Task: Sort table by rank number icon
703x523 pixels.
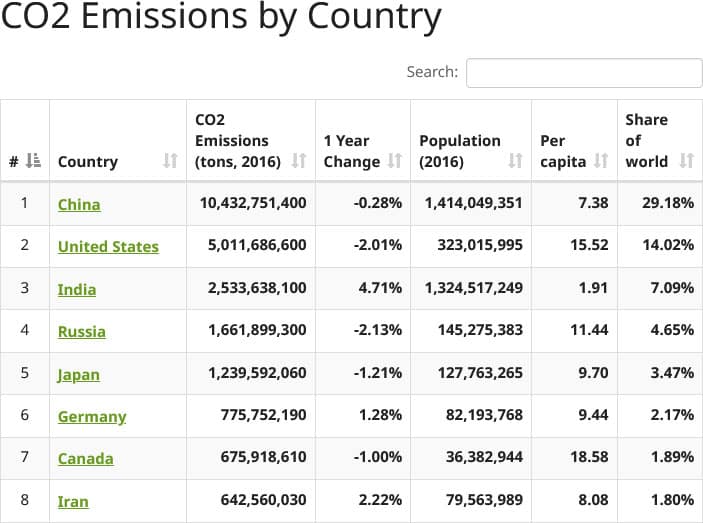Action: (34, 161)
